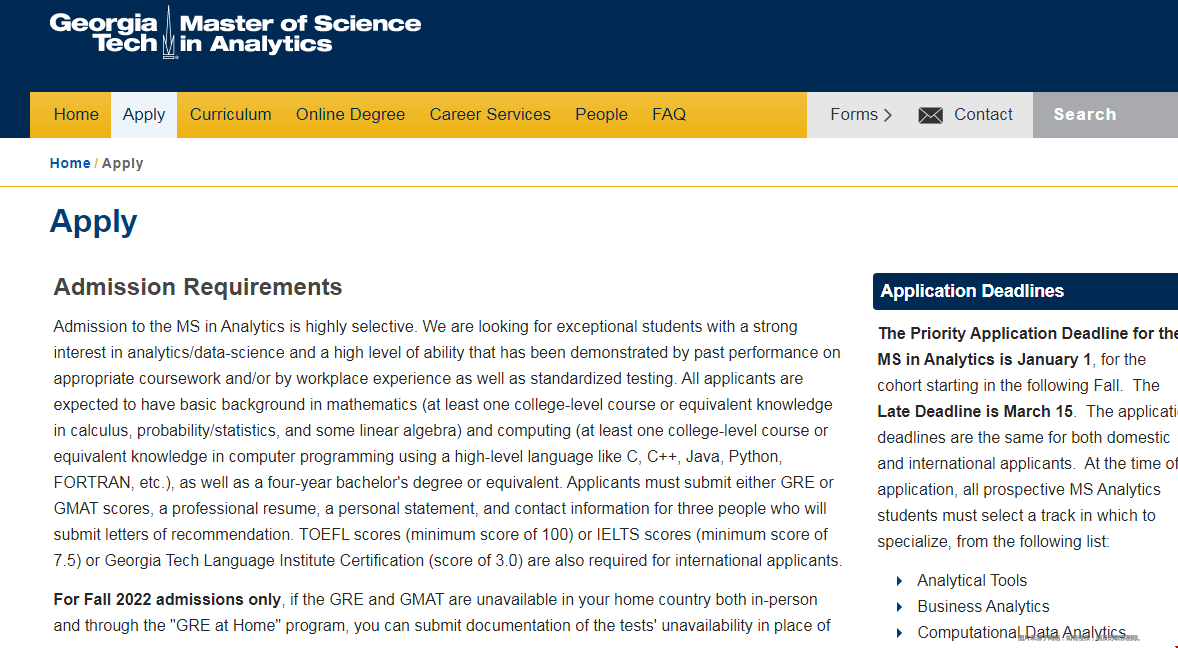Click the 'For Fall 2022 admissions only' text
Screen dimensions: 1178x648
pyautogui.click(x=167, y=600)
